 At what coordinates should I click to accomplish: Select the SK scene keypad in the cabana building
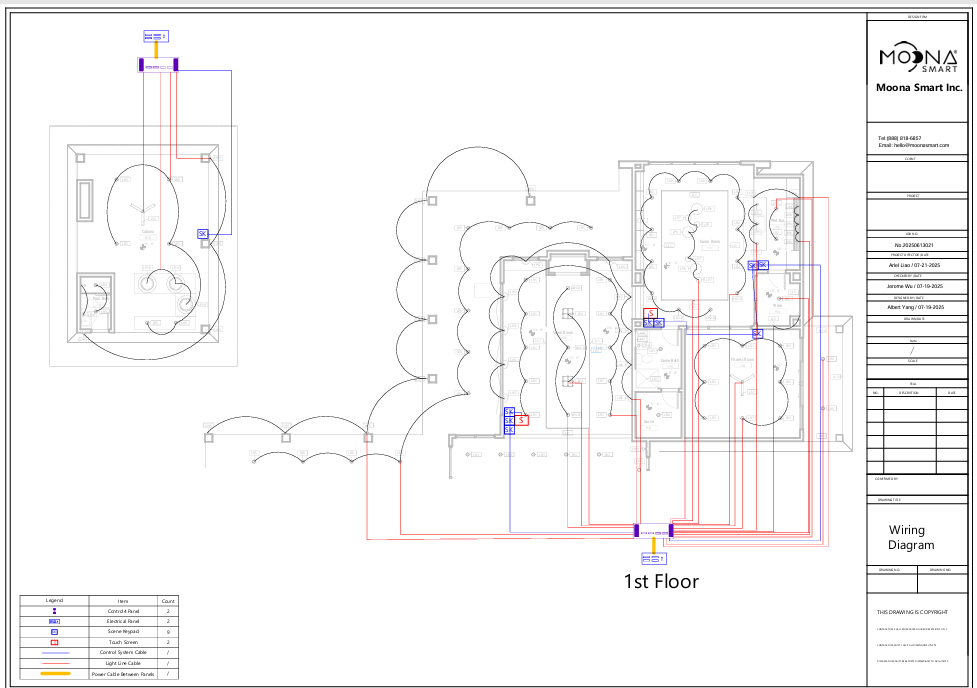click(x=203, y=234)
